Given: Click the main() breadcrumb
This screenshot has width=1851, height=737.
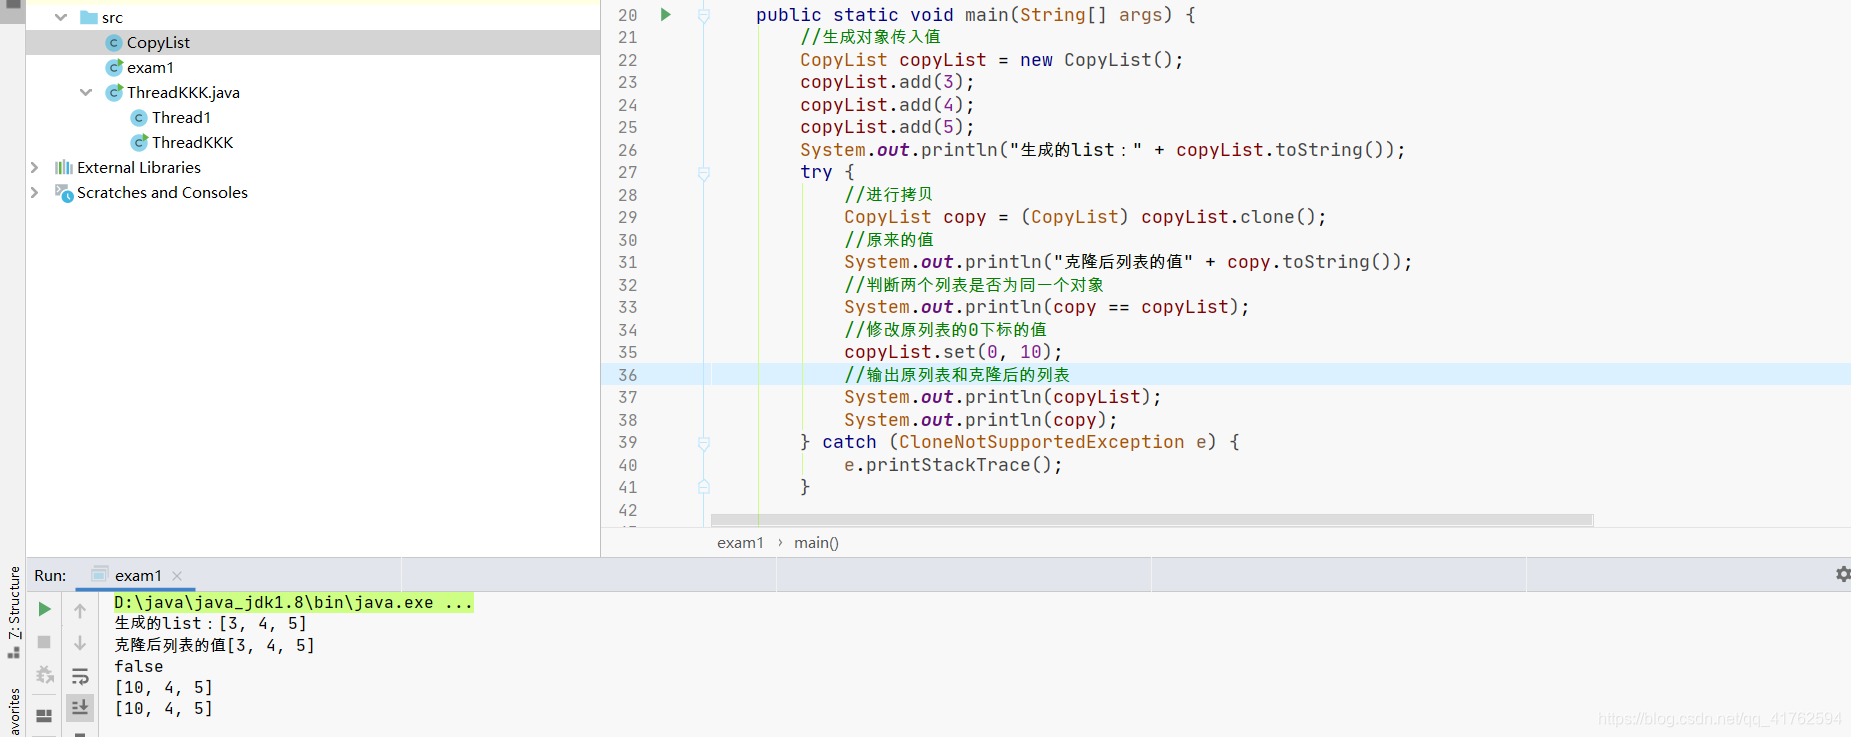Looking at the screenshot, I should pos(816,542).
